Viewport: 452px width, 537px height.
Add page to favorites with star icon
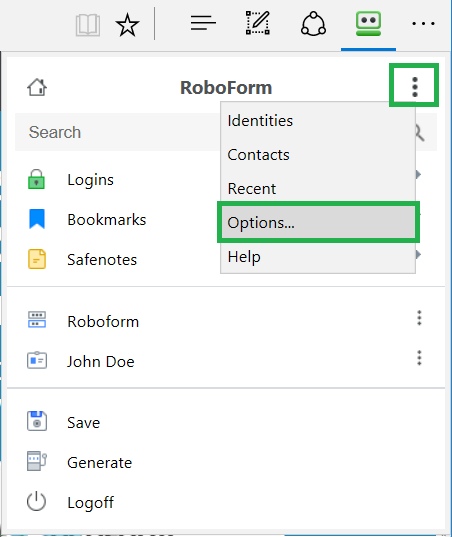(x=127, y=25)
